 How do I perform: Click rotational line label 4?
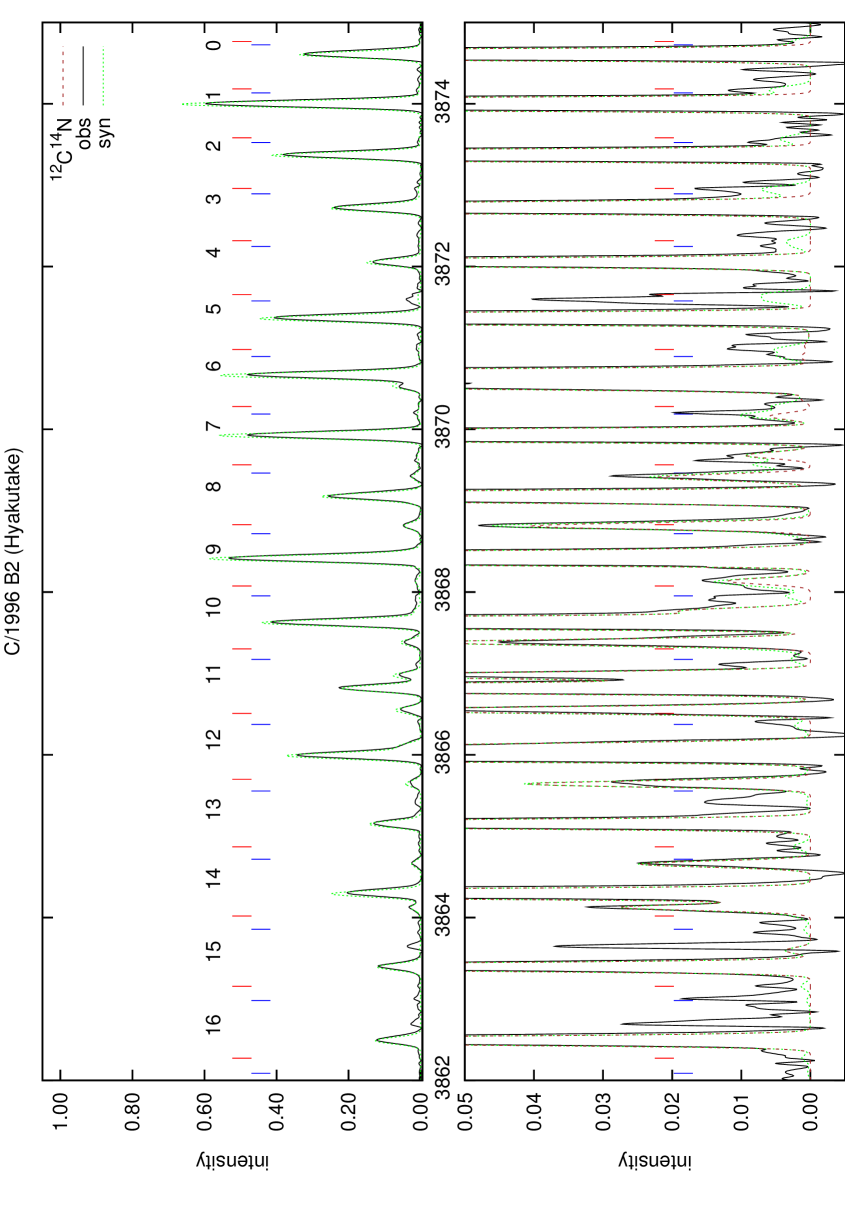pyautogui.click(x=212, y=252)
